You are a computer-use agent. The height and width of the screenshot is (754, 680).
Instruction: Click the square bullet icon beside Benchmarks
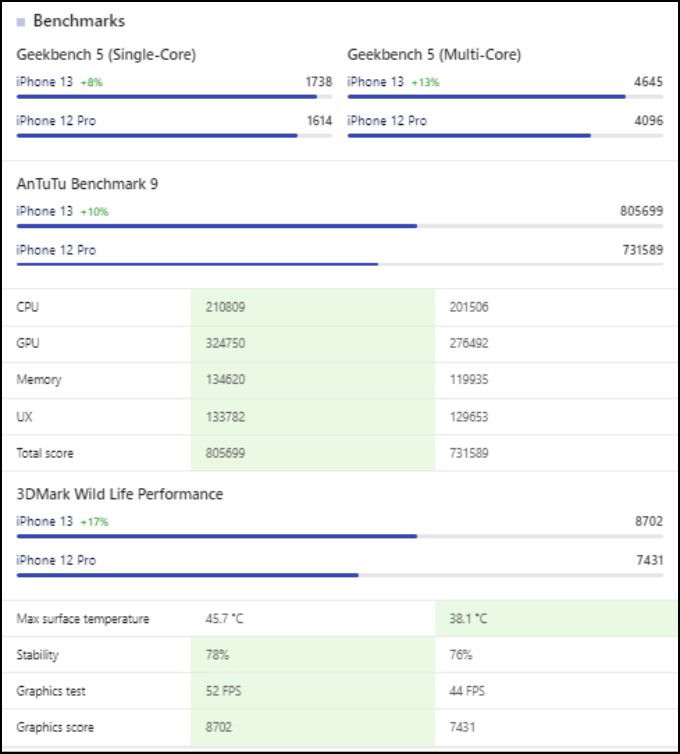(x=21, y=22)
